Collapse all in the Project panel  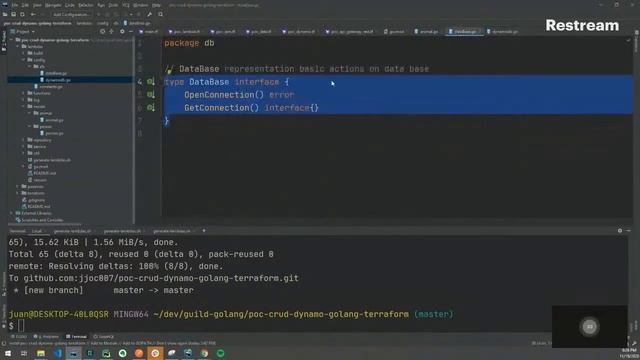tap(111, 31)
